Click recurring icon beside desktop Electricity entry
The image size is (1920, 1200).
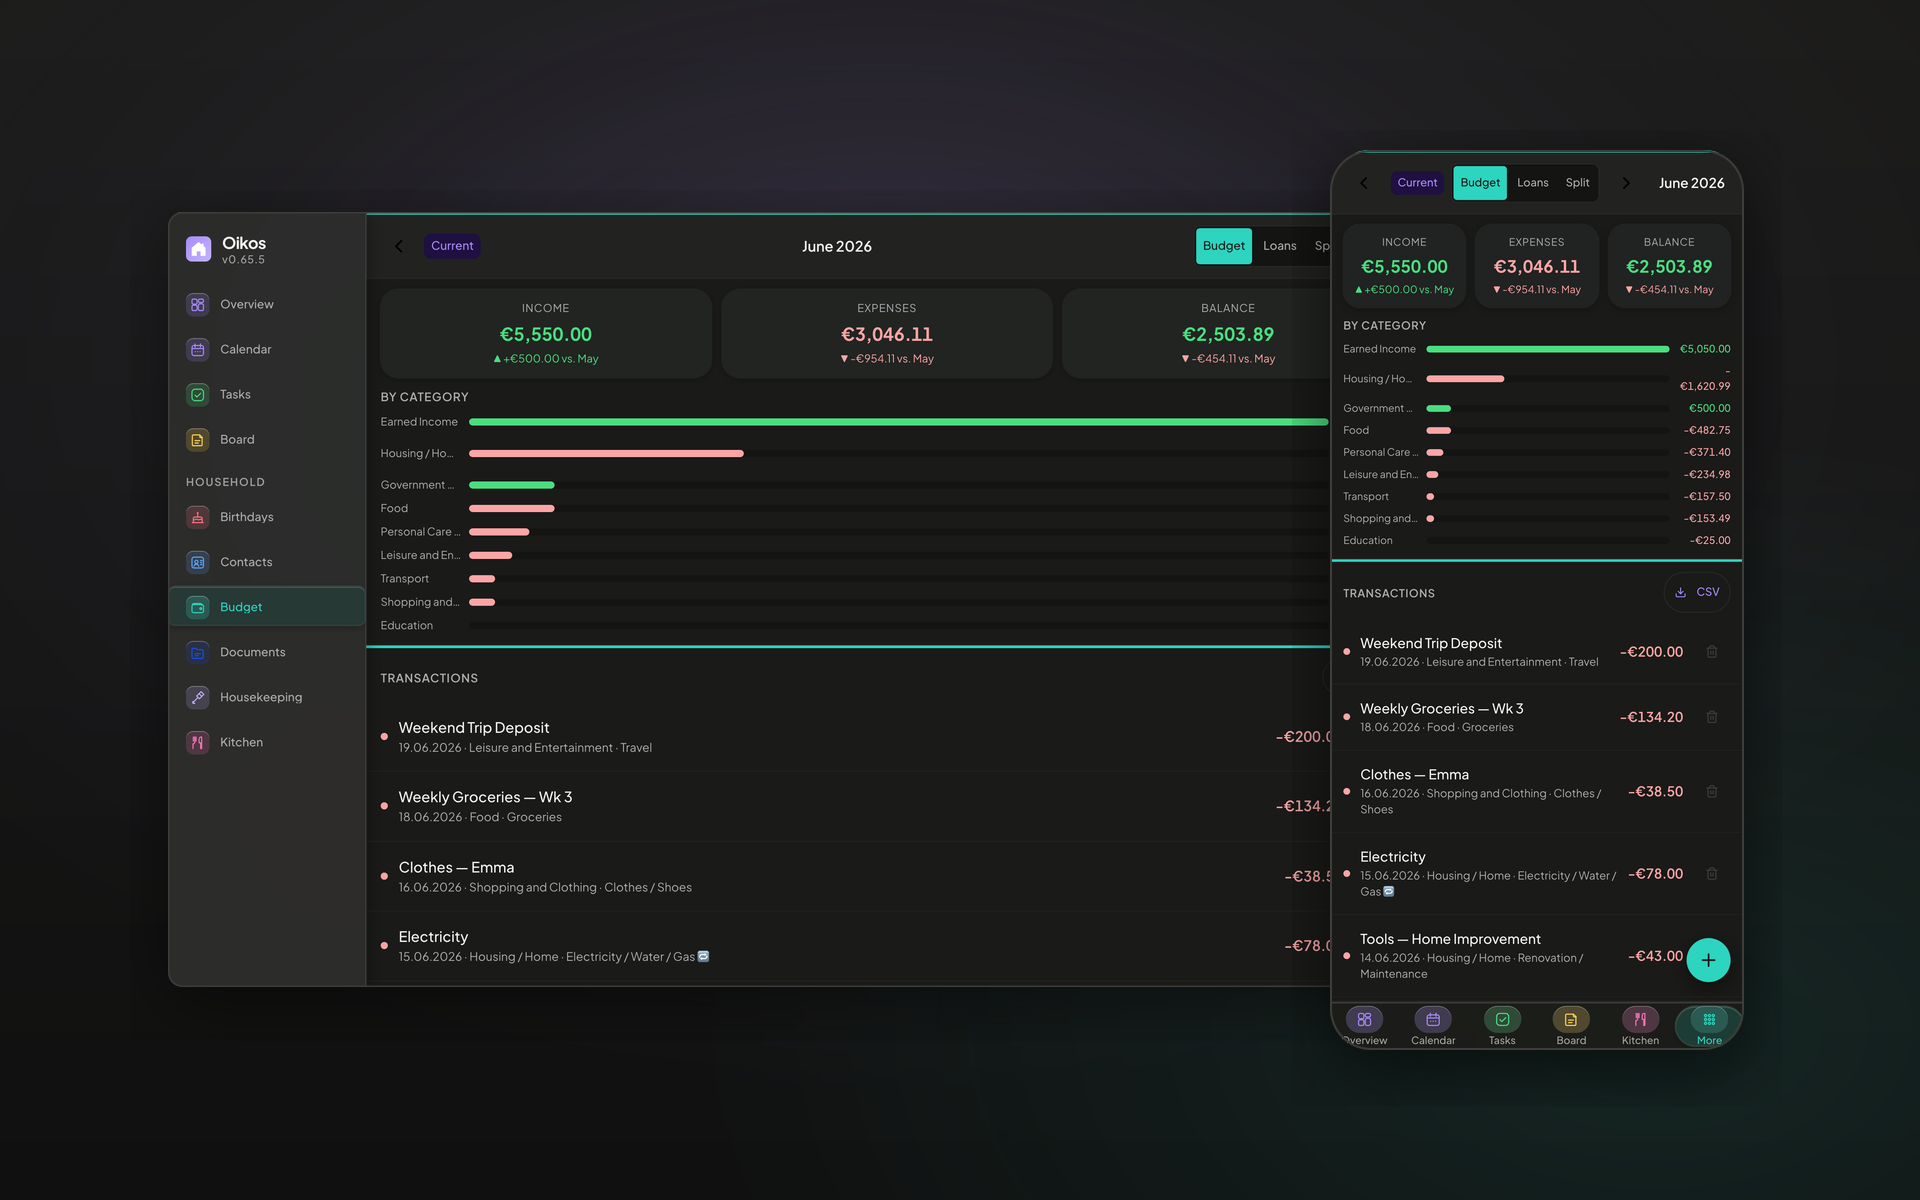point(703,956)
